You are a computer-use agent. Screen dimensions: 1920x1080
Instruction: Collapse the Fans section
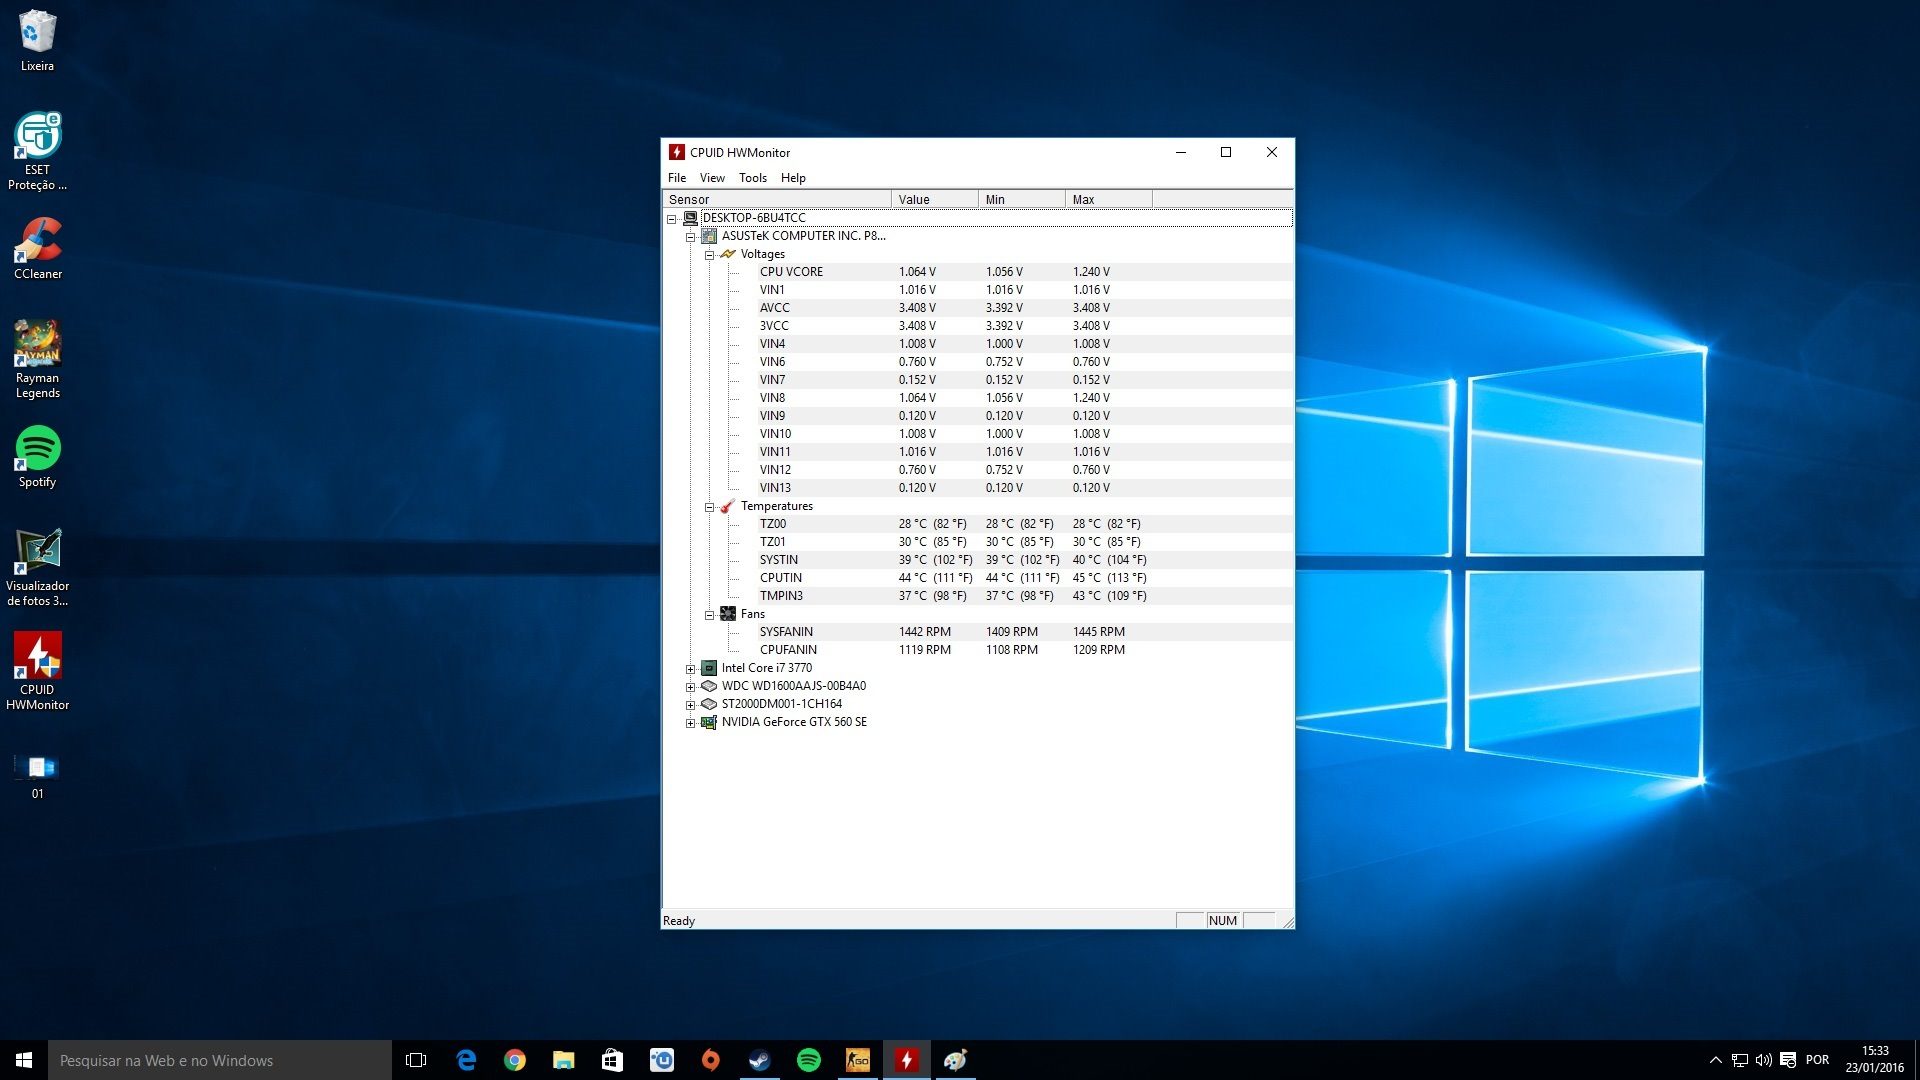pyautogui.click(x=709, y=615)
